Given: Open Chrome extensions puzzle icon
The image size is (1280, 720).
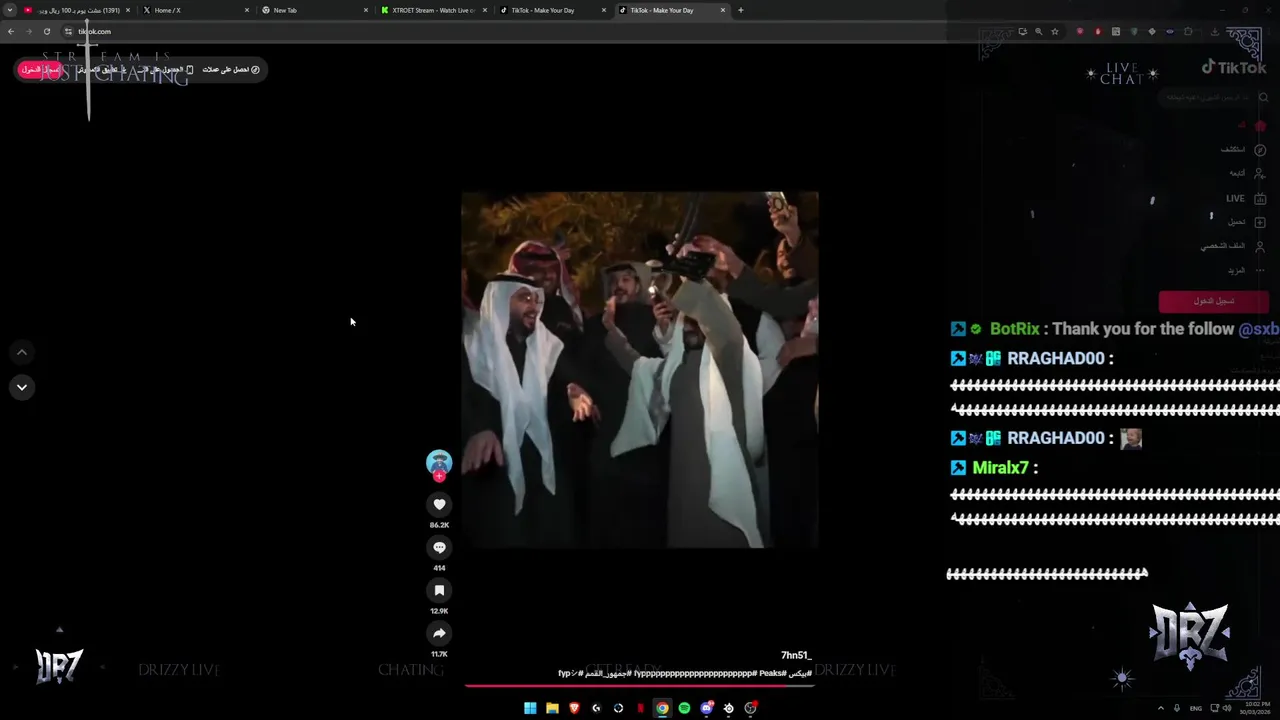Looking at the screenshot, I should pos(1188,31).
